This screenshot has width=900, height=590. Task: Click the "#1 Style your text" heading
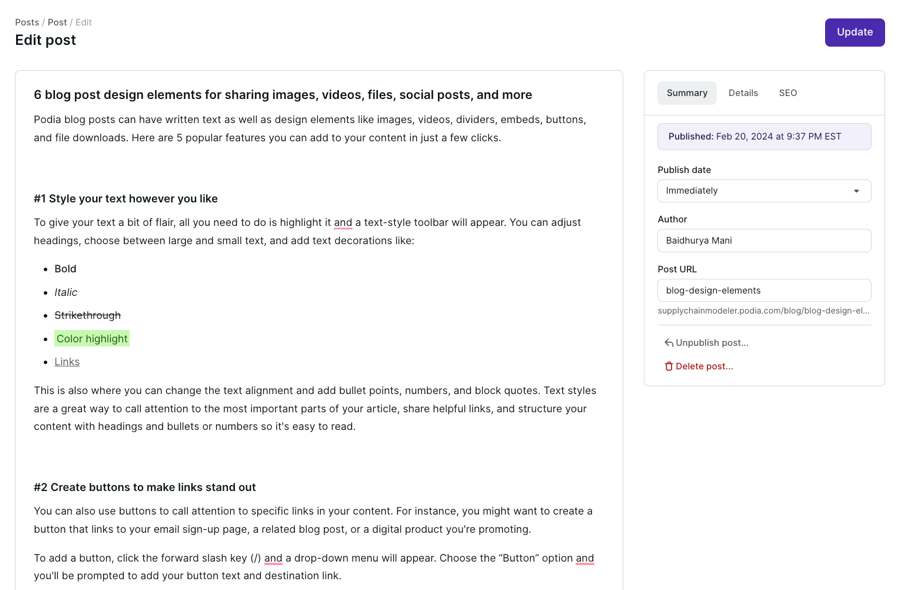(x=126, y=199)
